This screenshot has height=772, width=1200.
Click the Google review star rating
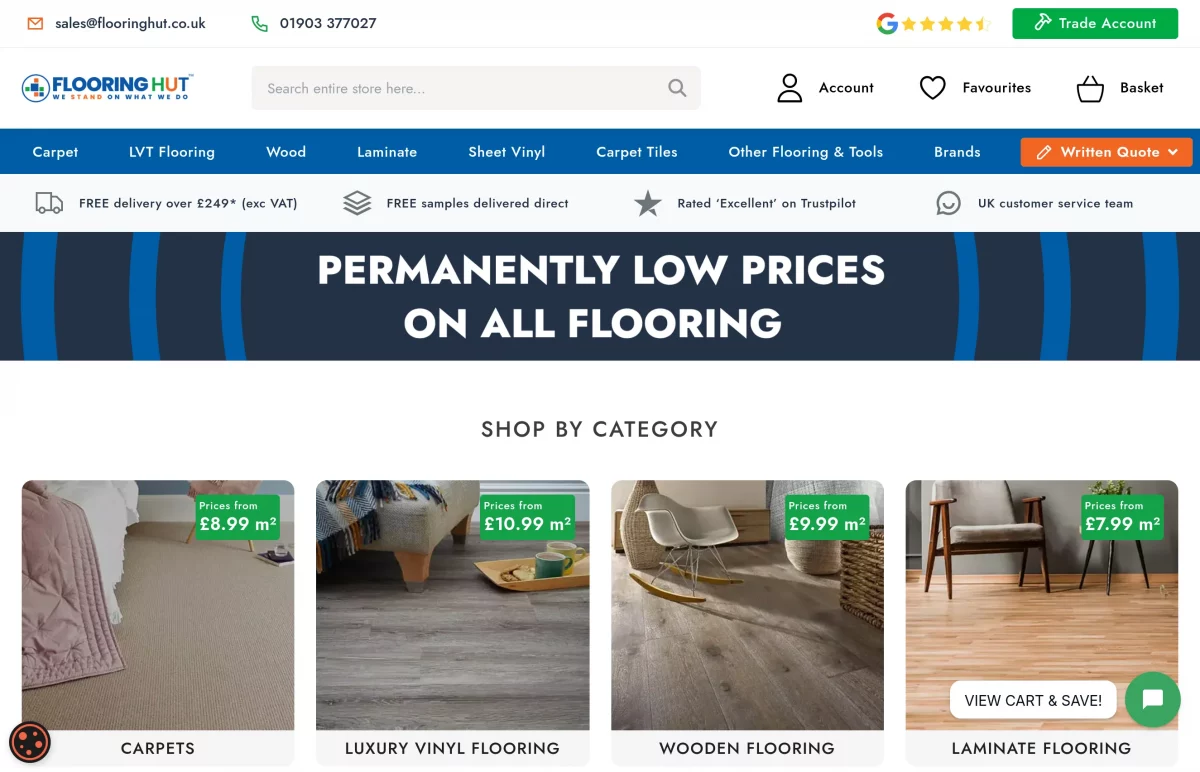tap(934, 22)
